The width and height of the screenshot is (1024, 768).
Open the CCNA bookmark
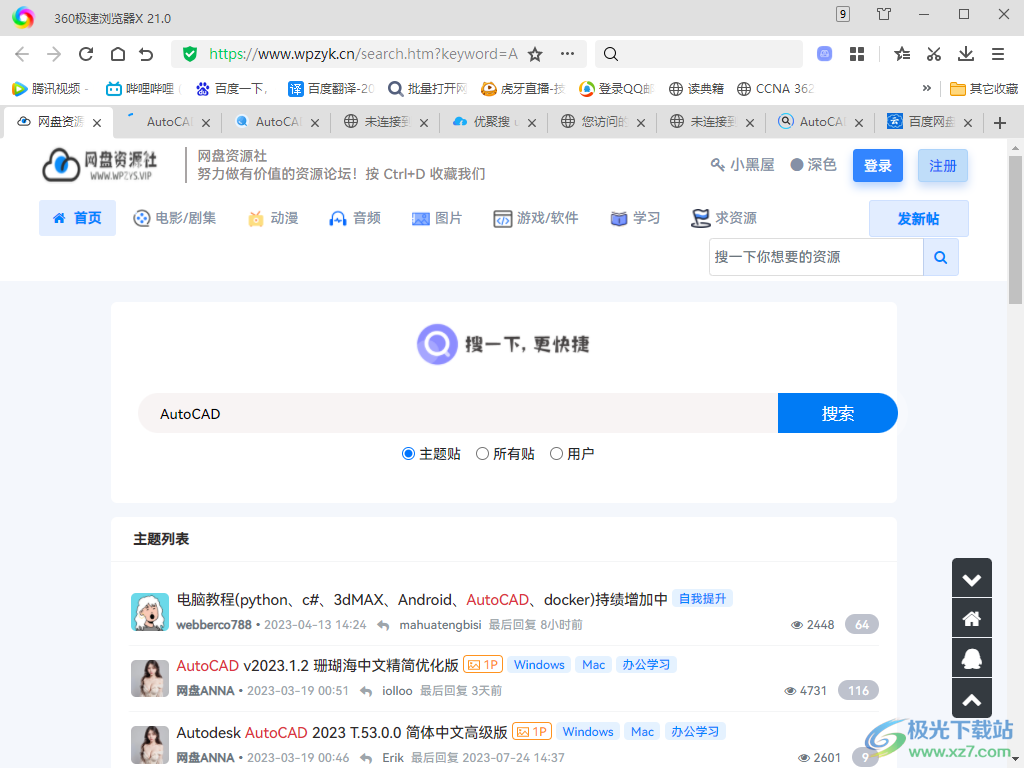[x=775, y=89]
